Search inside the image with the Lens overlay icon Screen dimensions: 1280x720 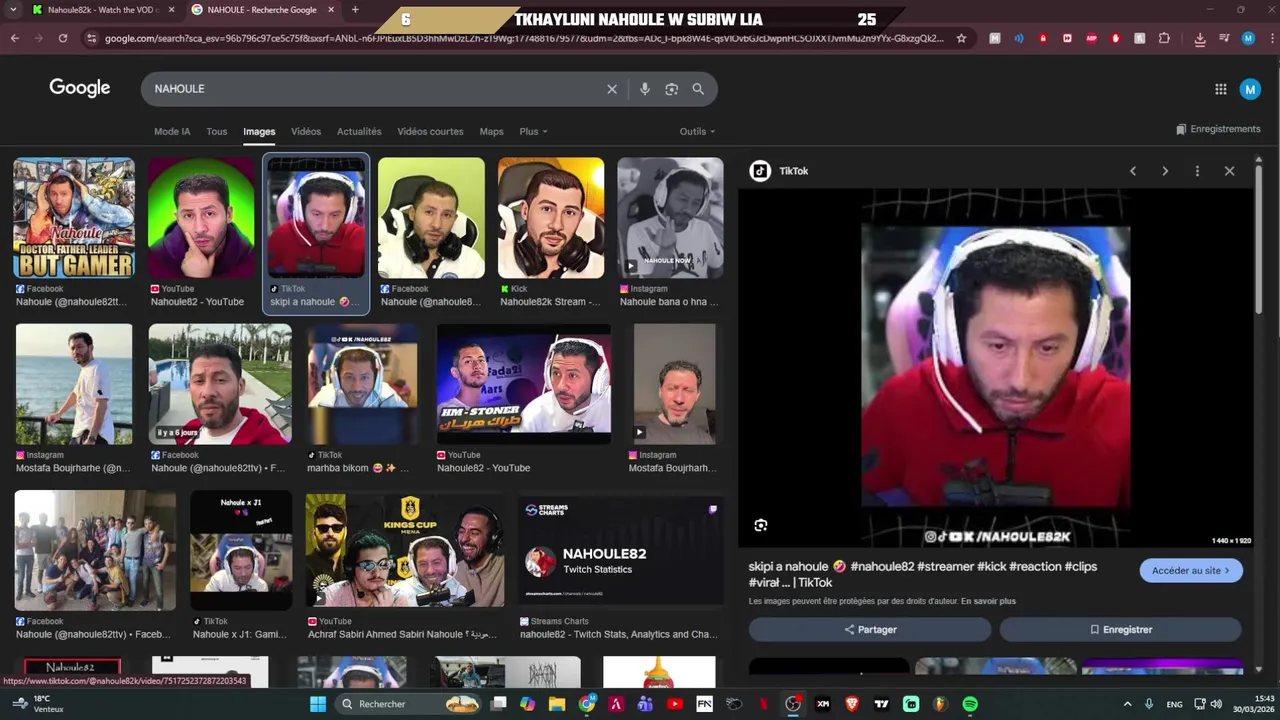[761, 525]
